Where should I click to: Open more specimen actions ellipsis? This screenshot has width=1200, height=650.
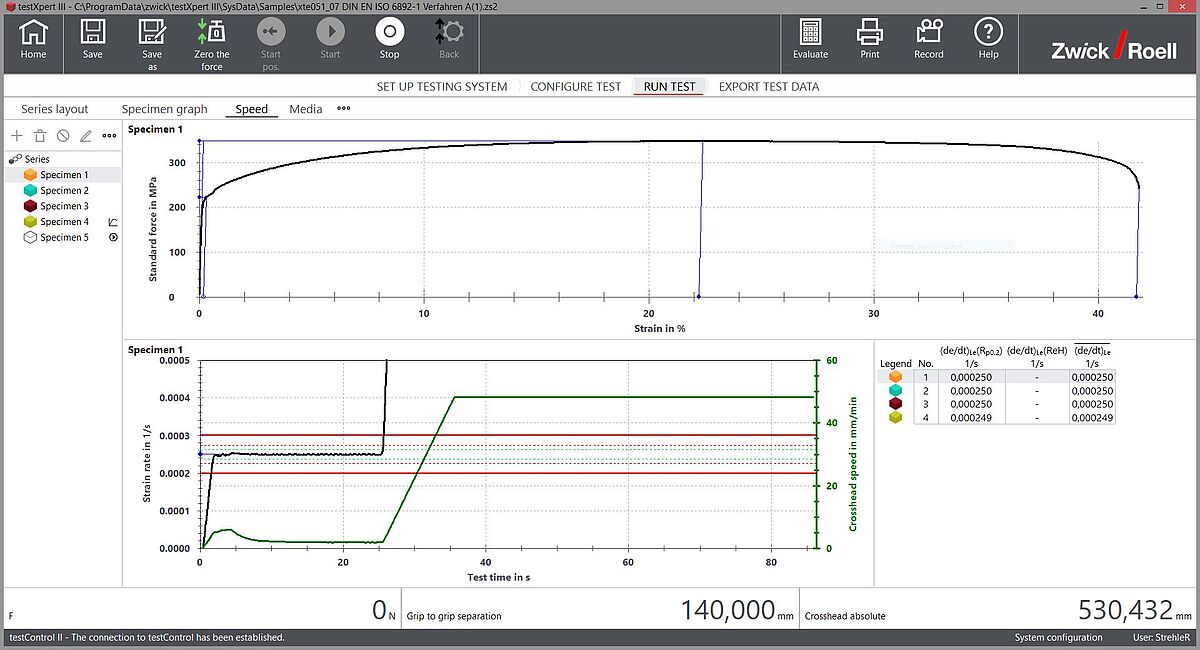pos(110,135)
